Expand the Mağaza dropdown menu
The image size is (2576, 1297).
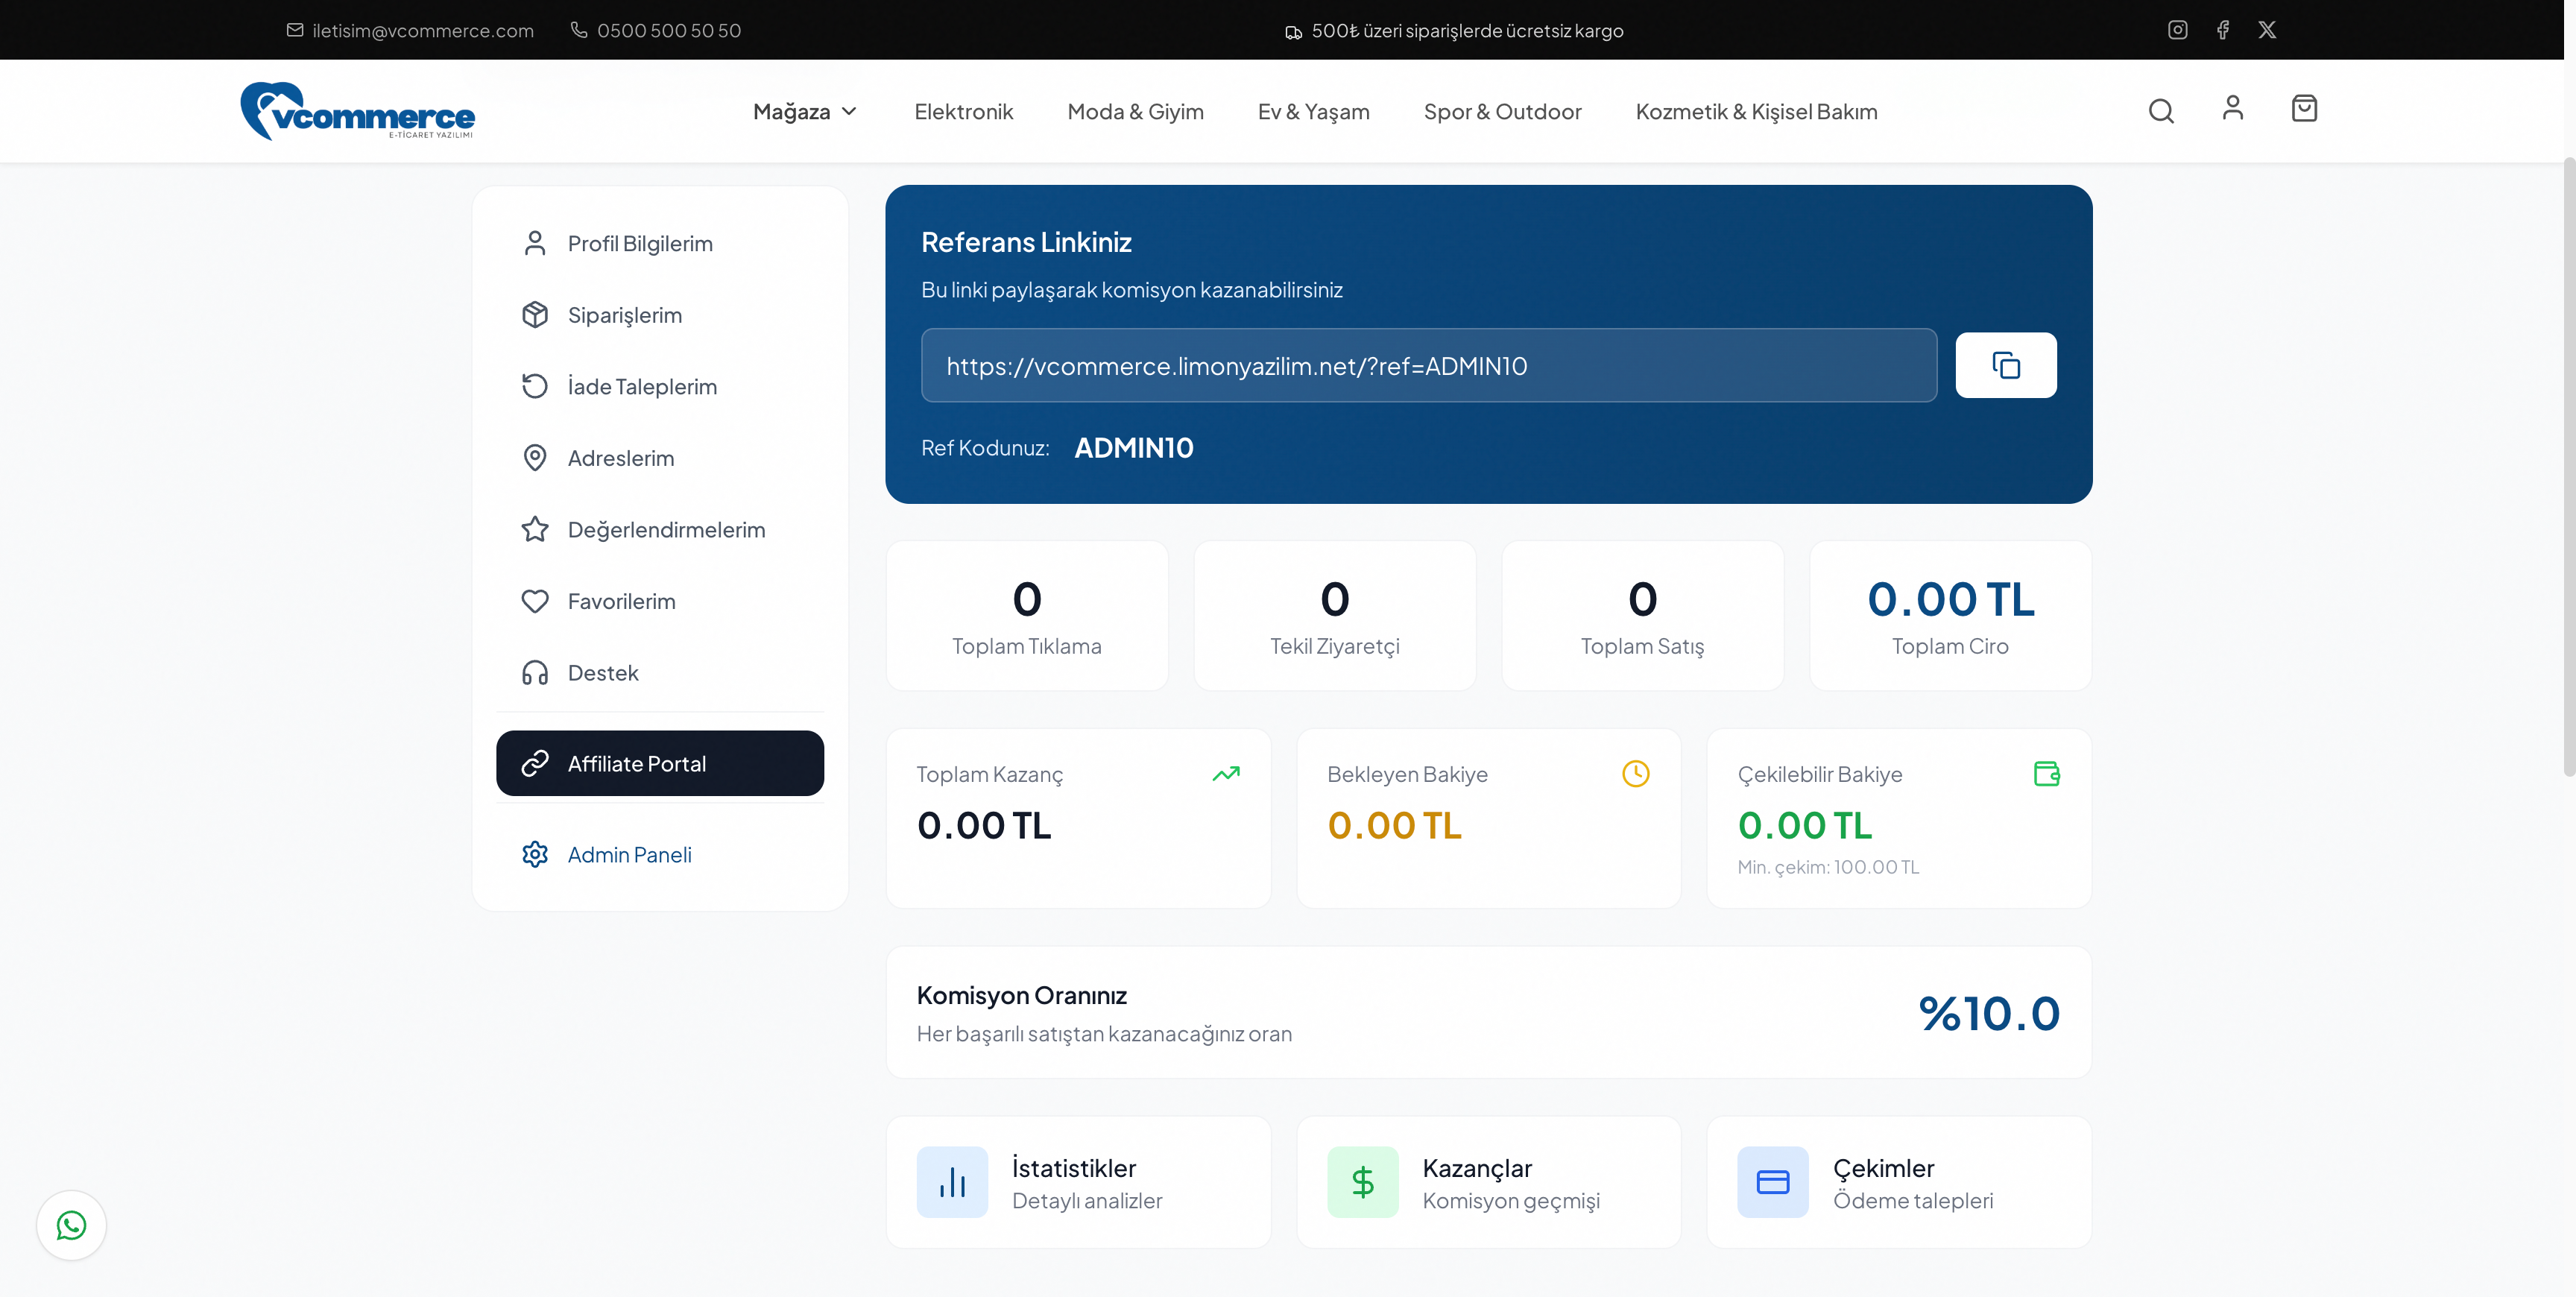(x=804, y=112)
